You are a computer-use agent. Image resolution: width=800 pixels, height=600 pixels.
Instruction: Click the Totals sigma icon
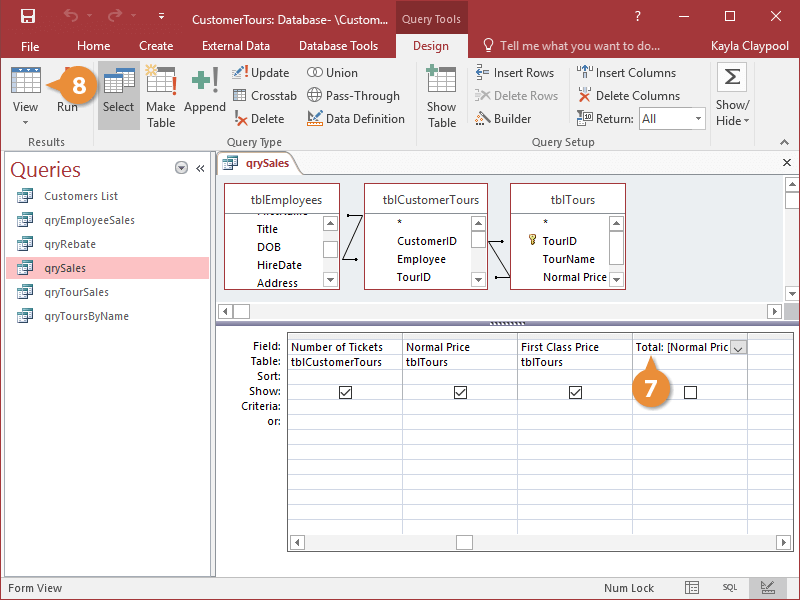(732, 78)
